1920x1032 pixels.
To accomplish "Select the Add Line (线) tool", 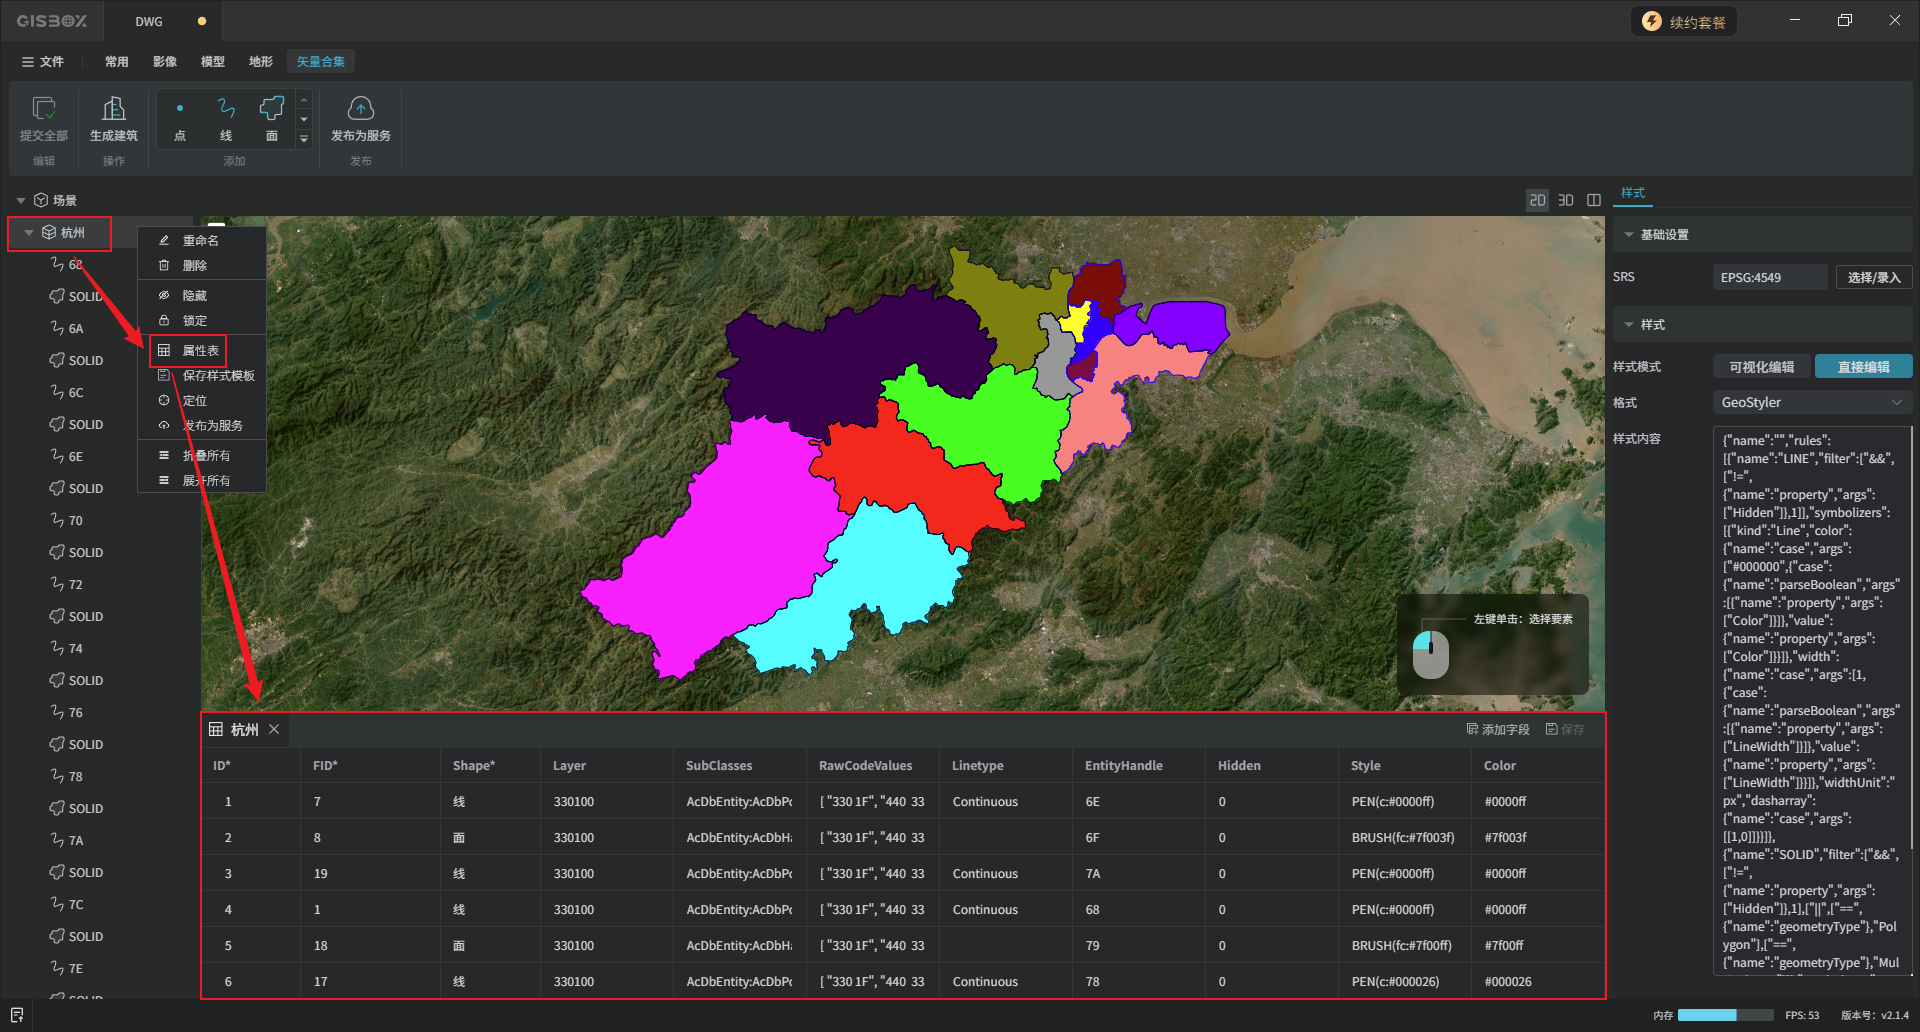I will tap(226, 109).
